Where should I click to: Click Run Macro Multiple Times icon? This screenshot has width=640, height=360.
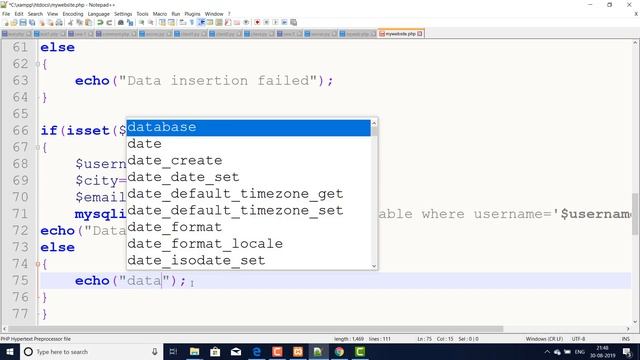point(284,22)
